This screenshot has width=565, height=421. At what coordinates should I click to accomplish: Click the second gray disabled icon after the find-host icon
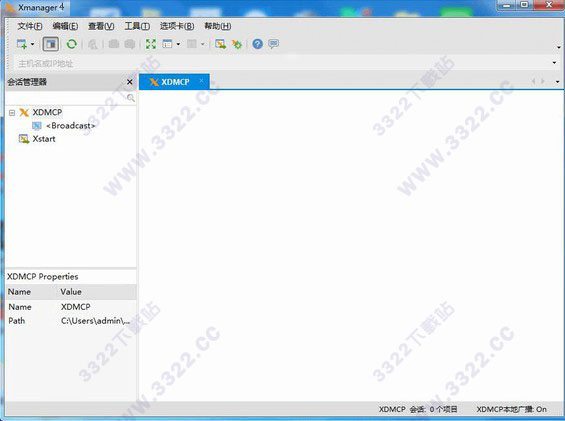pyautogui.click(x=130, y=44)
